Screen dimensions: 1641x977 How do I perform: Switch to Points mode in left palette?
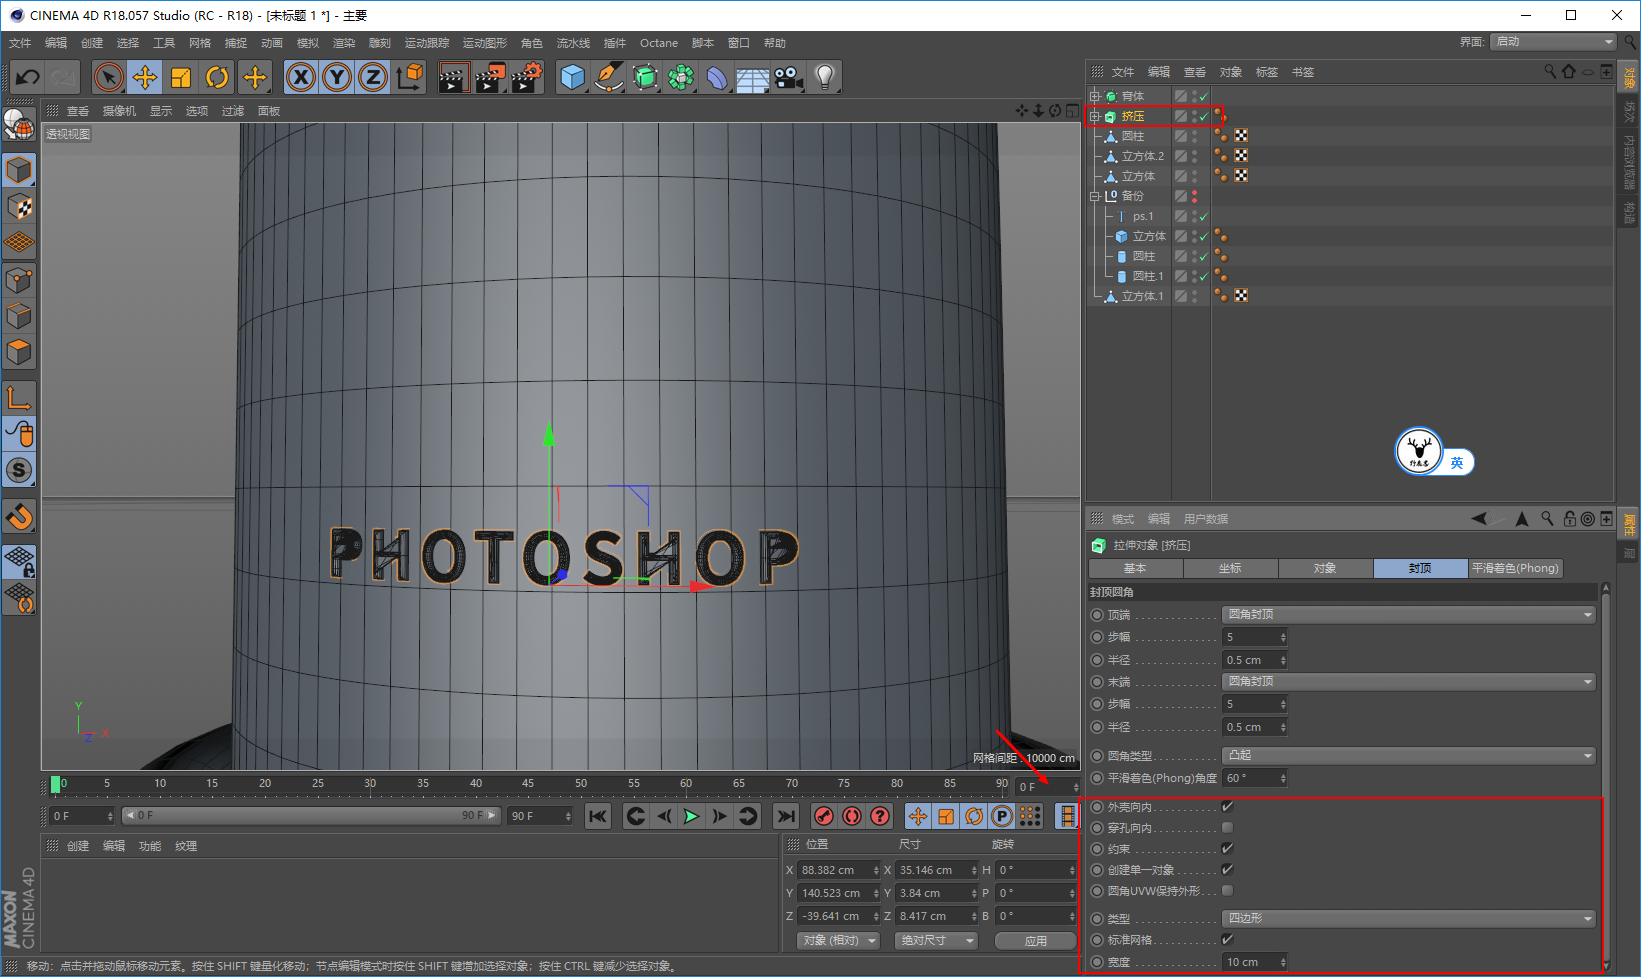(x=19, y=280)
